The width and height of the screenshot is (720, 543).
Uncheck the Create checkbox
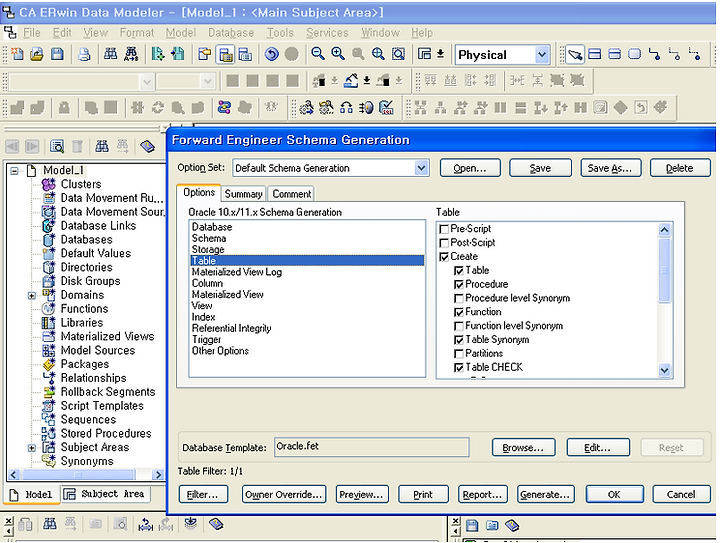444,257
